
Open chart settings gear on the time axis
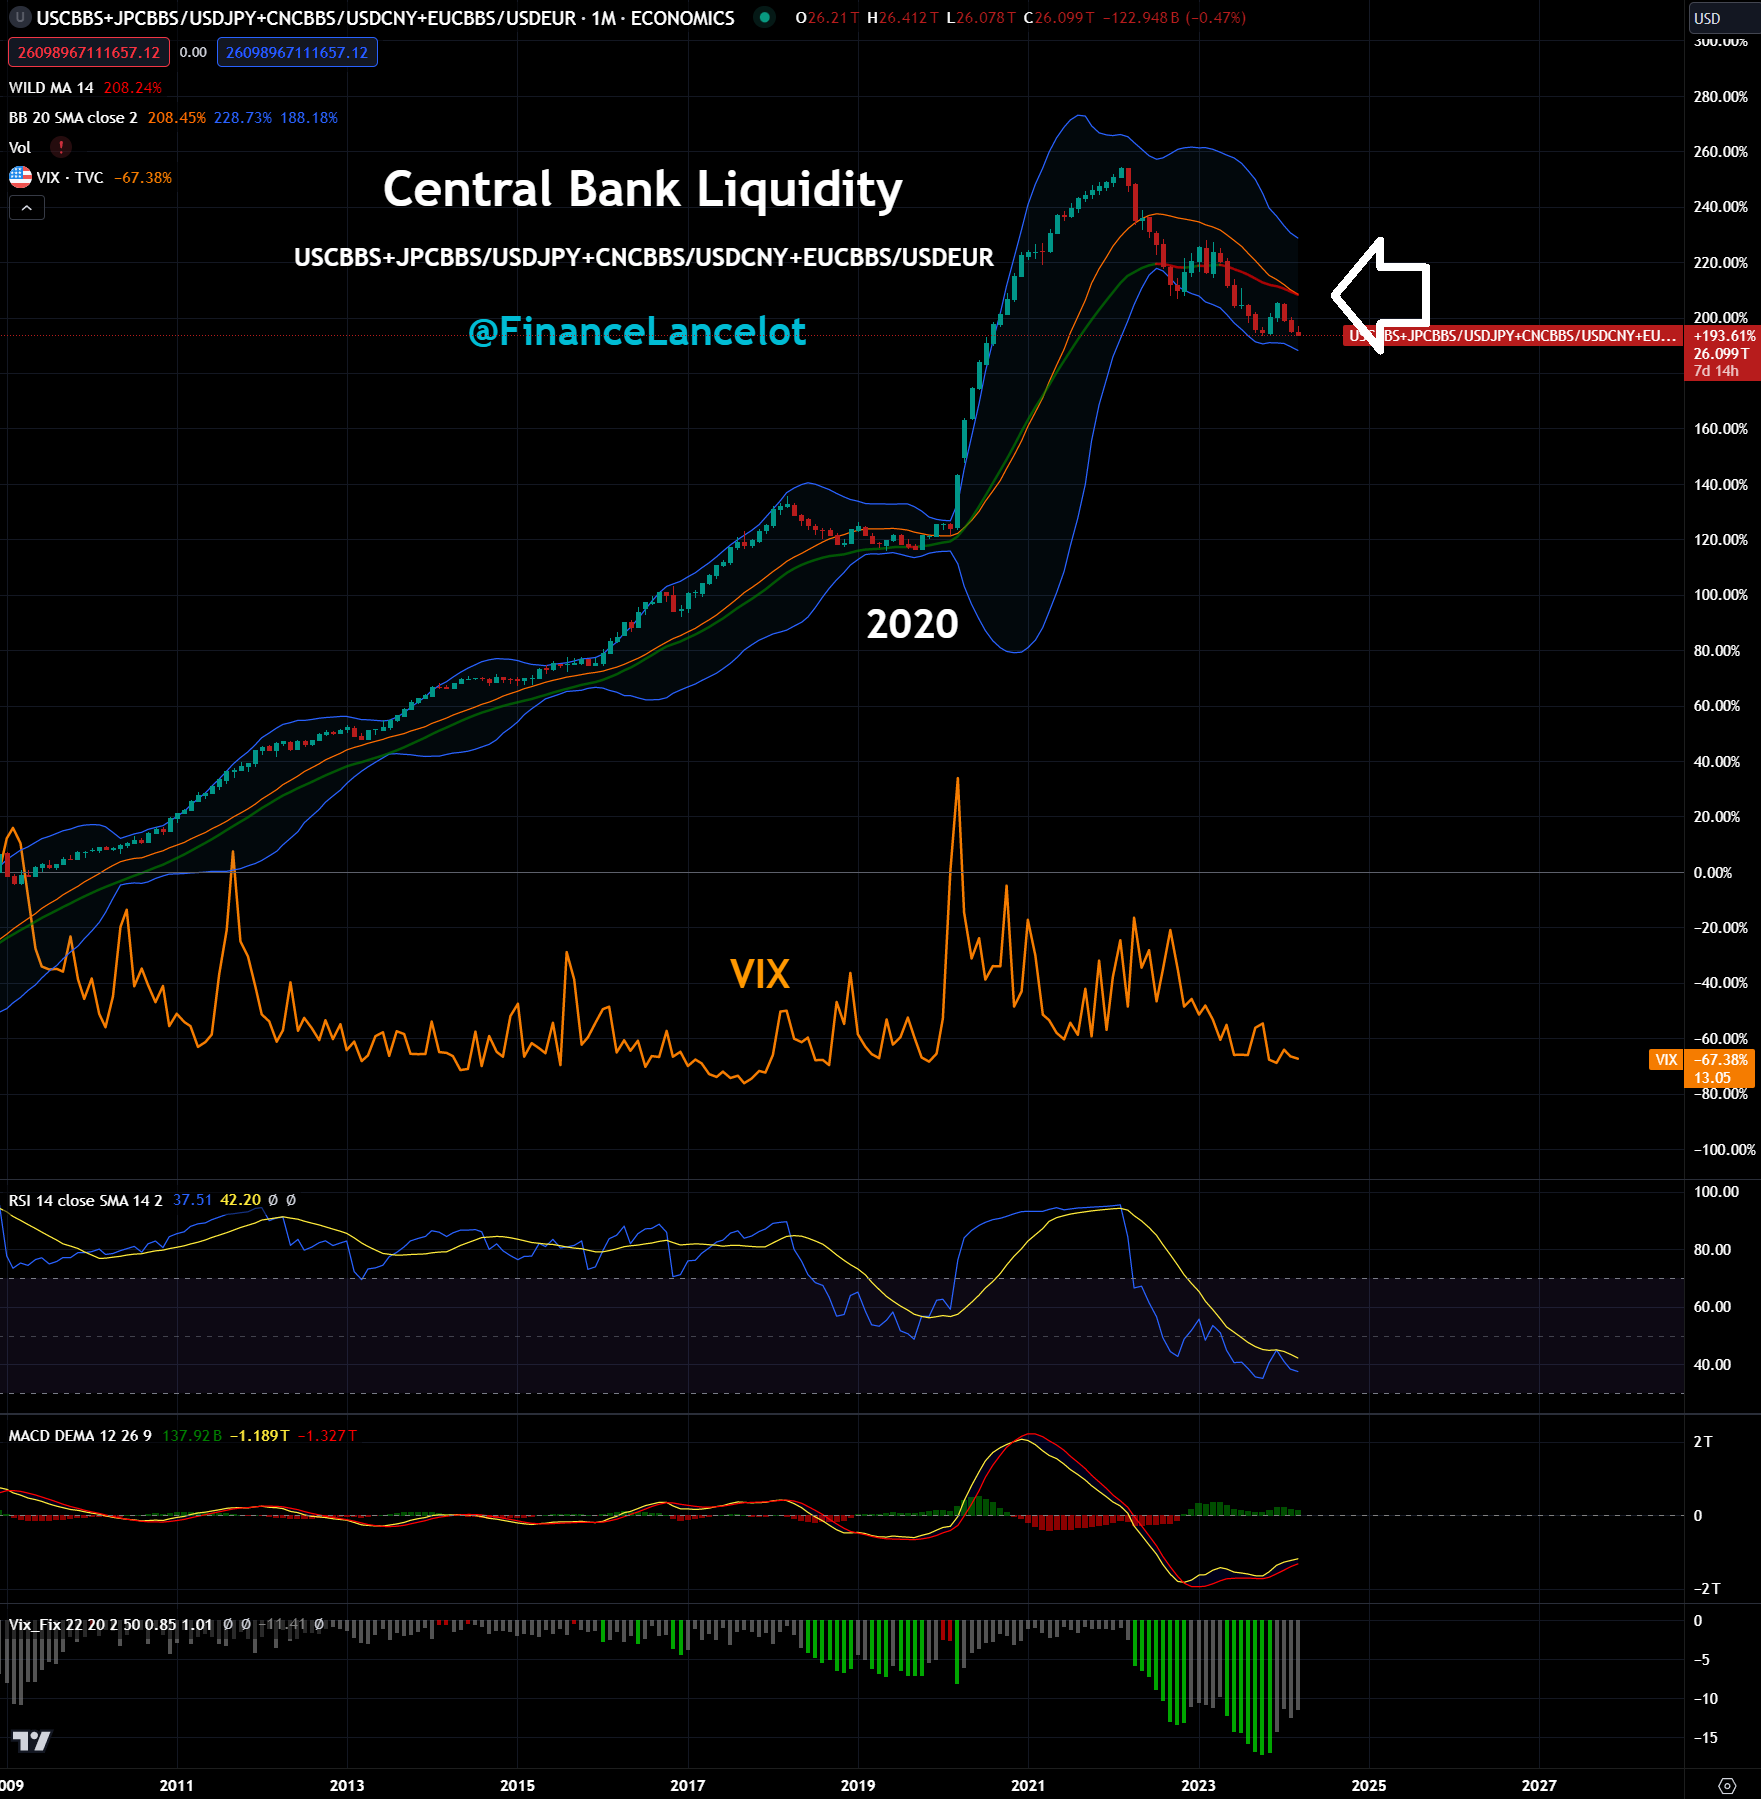(1727, 1785)
